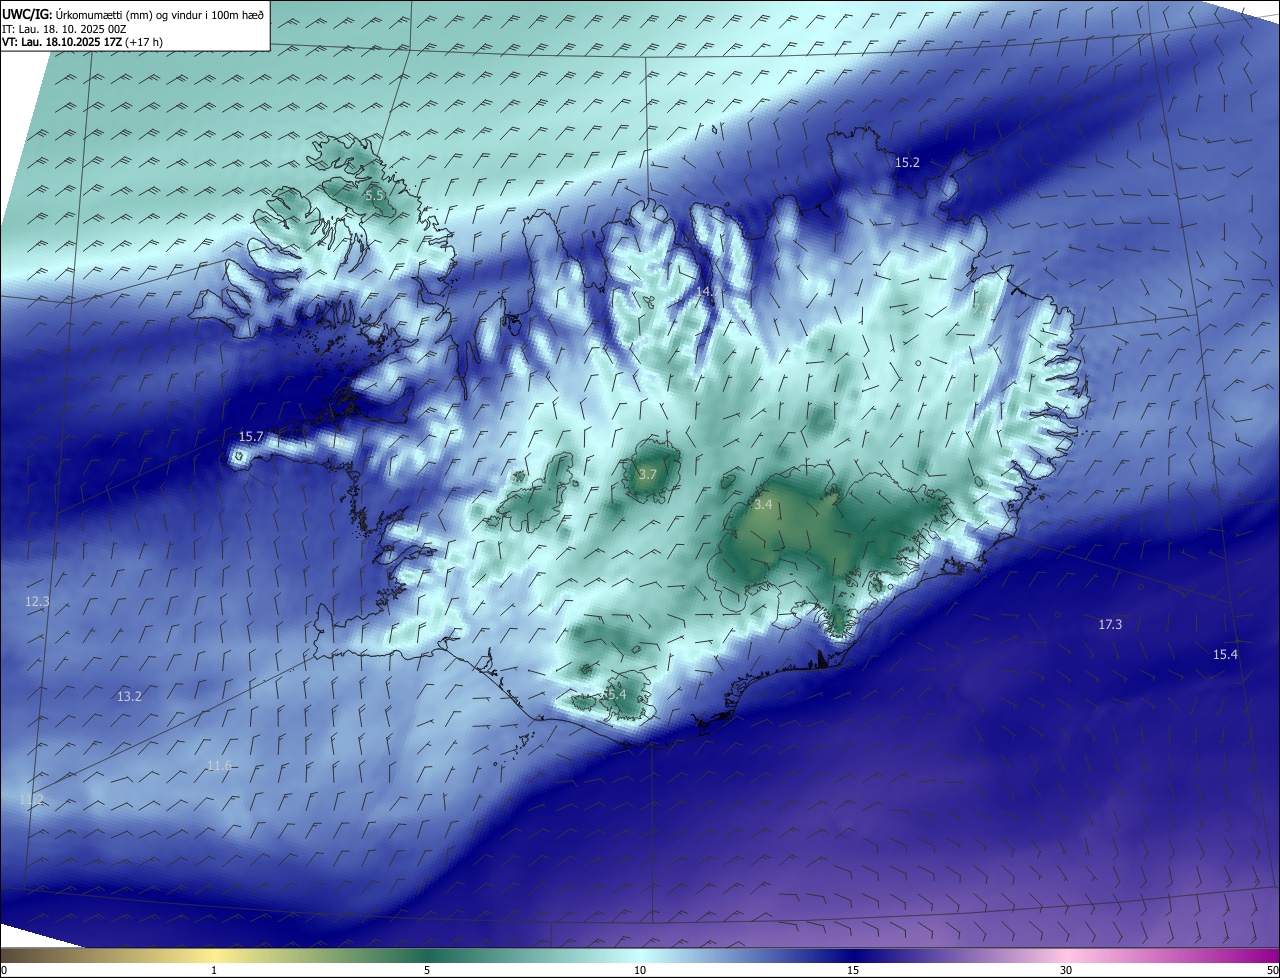The width and height of the screenshot is (1280, 978).
Task: Click the 5 tick on the color scale
Action: point(427,970)
